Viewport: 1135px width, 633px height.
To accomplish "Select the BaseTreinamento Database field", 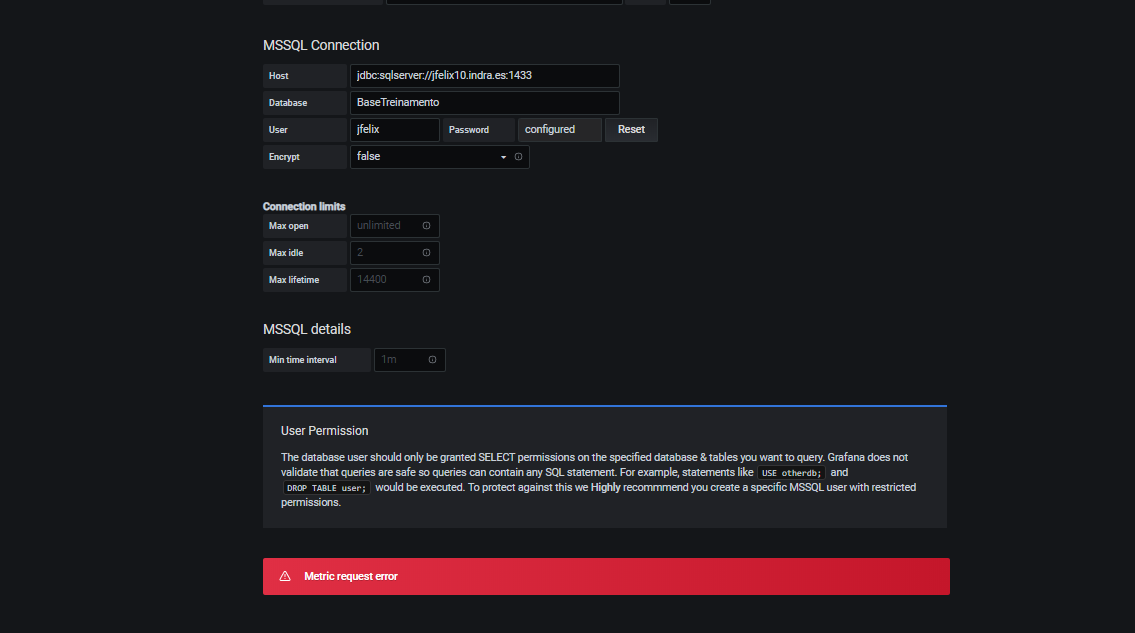I will [484, 102].
